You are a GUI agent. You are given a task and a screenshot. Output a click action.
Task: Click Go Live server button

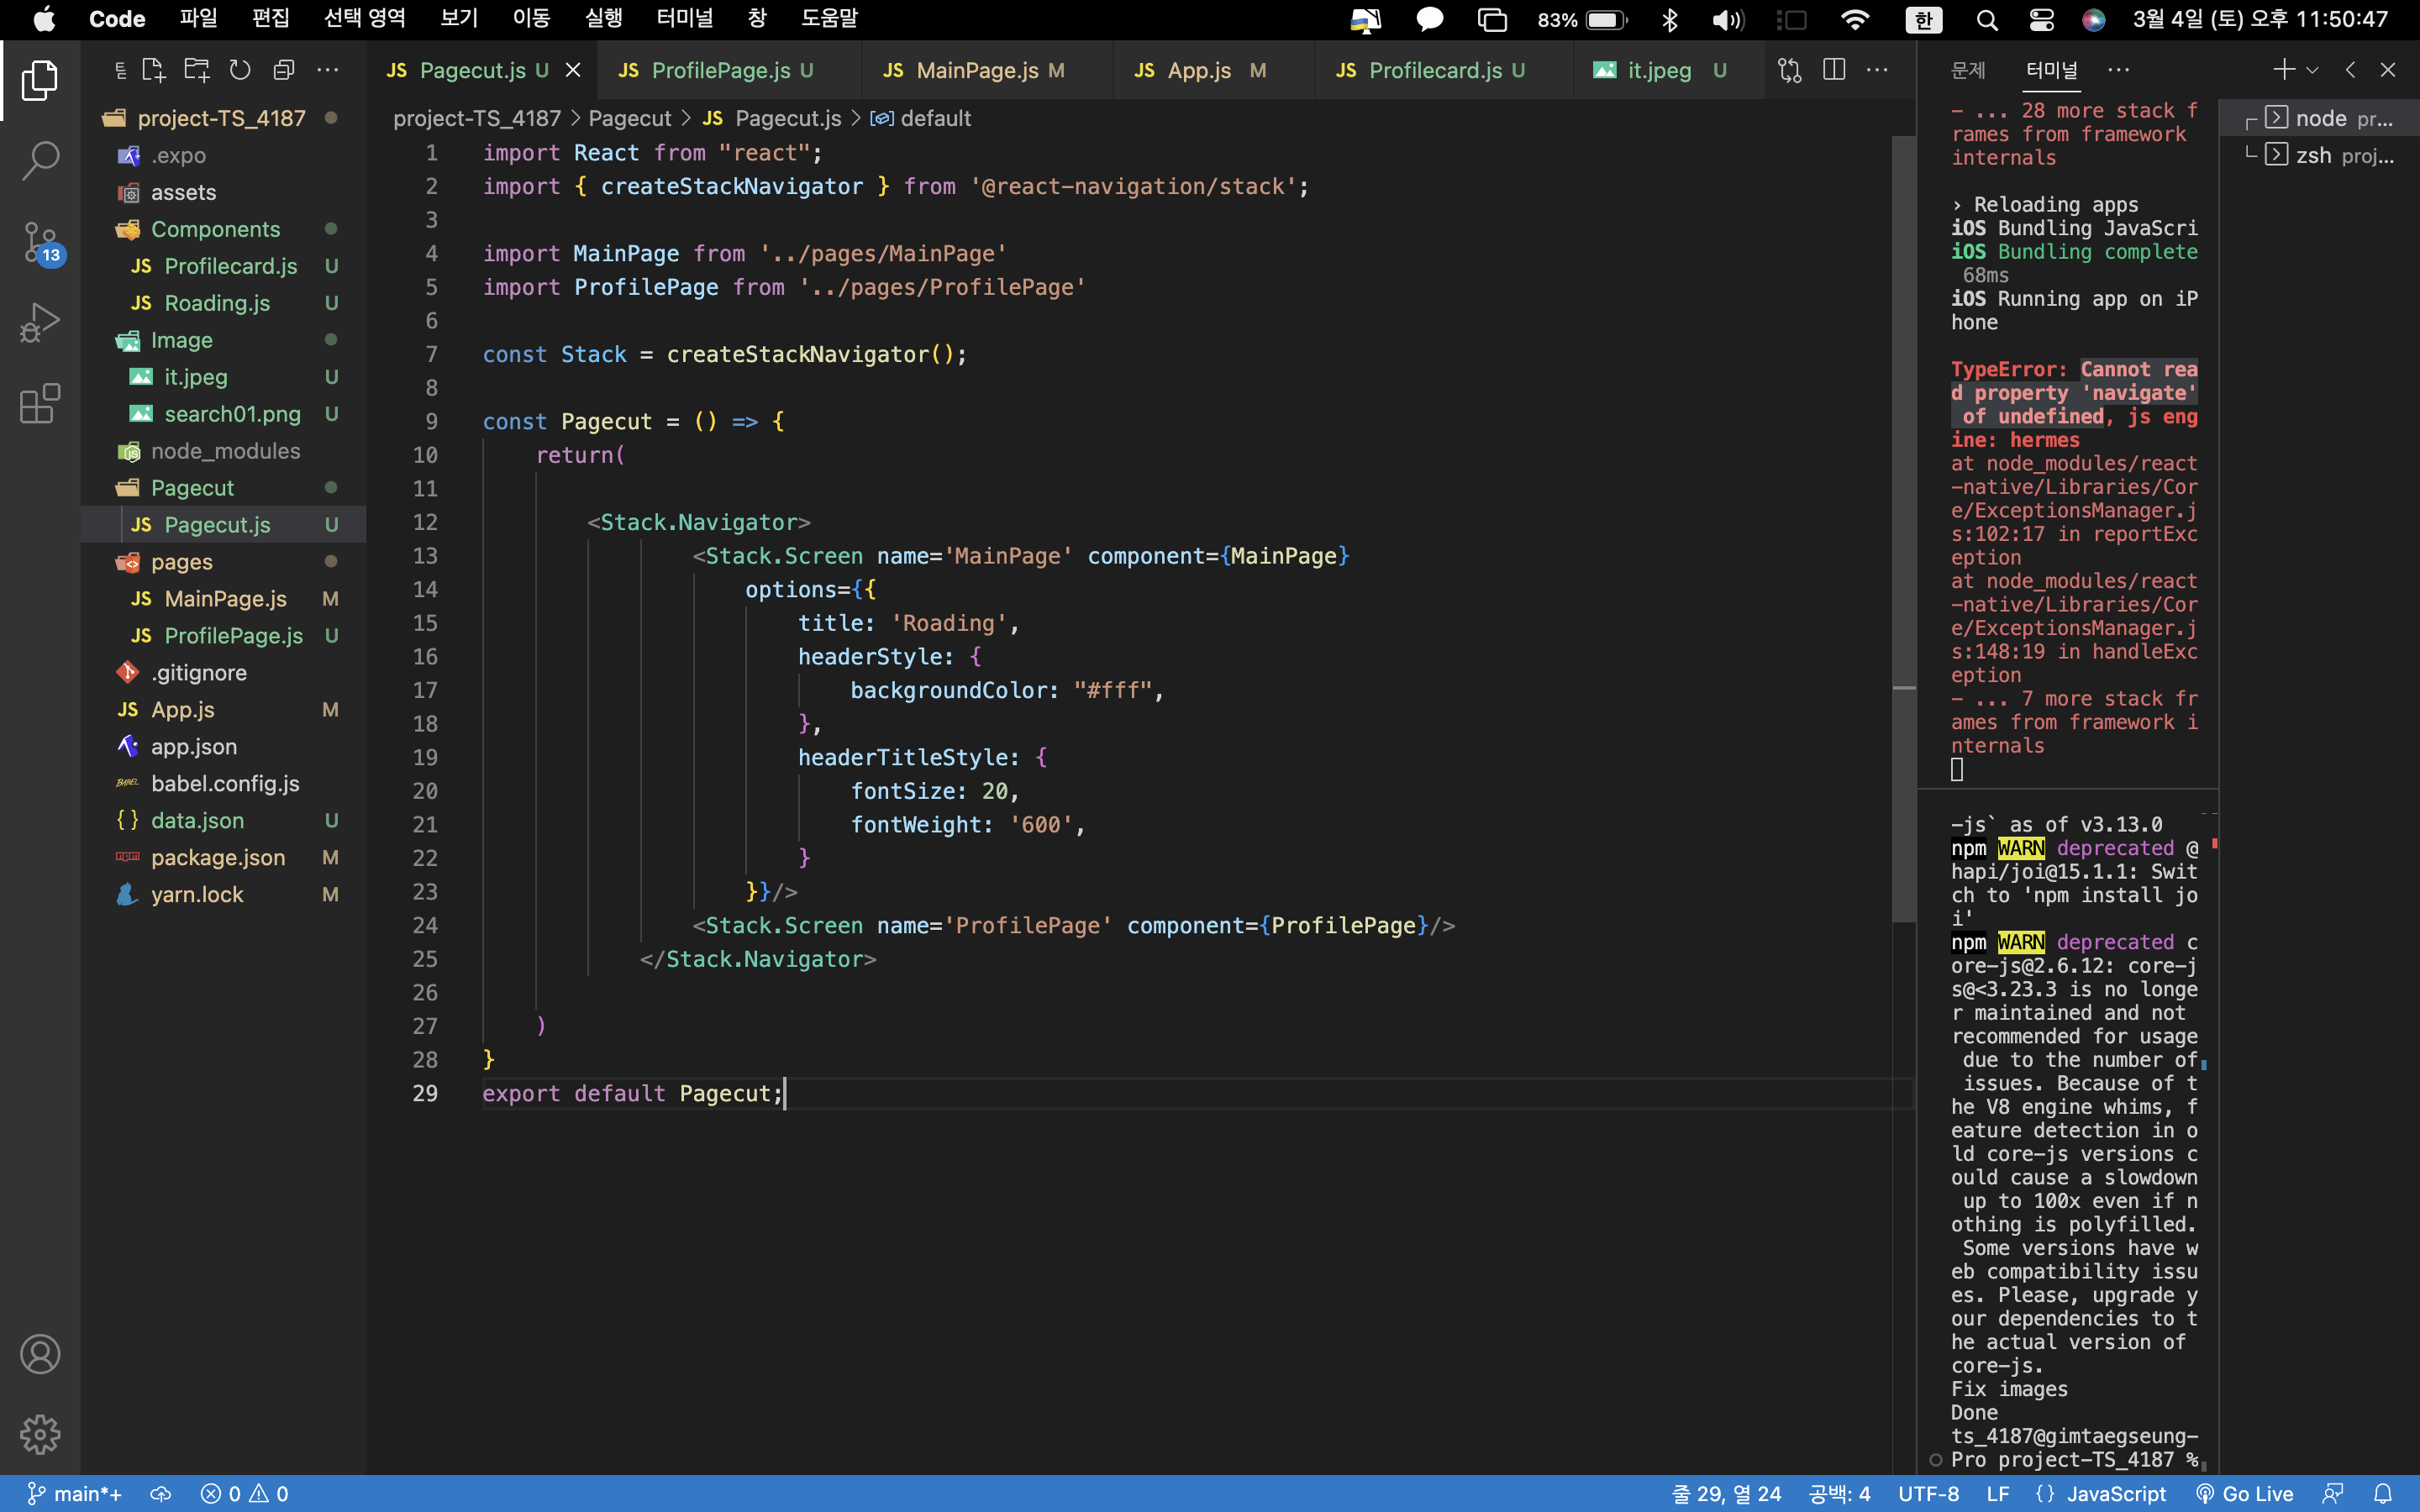[x=2245, y=1493]
